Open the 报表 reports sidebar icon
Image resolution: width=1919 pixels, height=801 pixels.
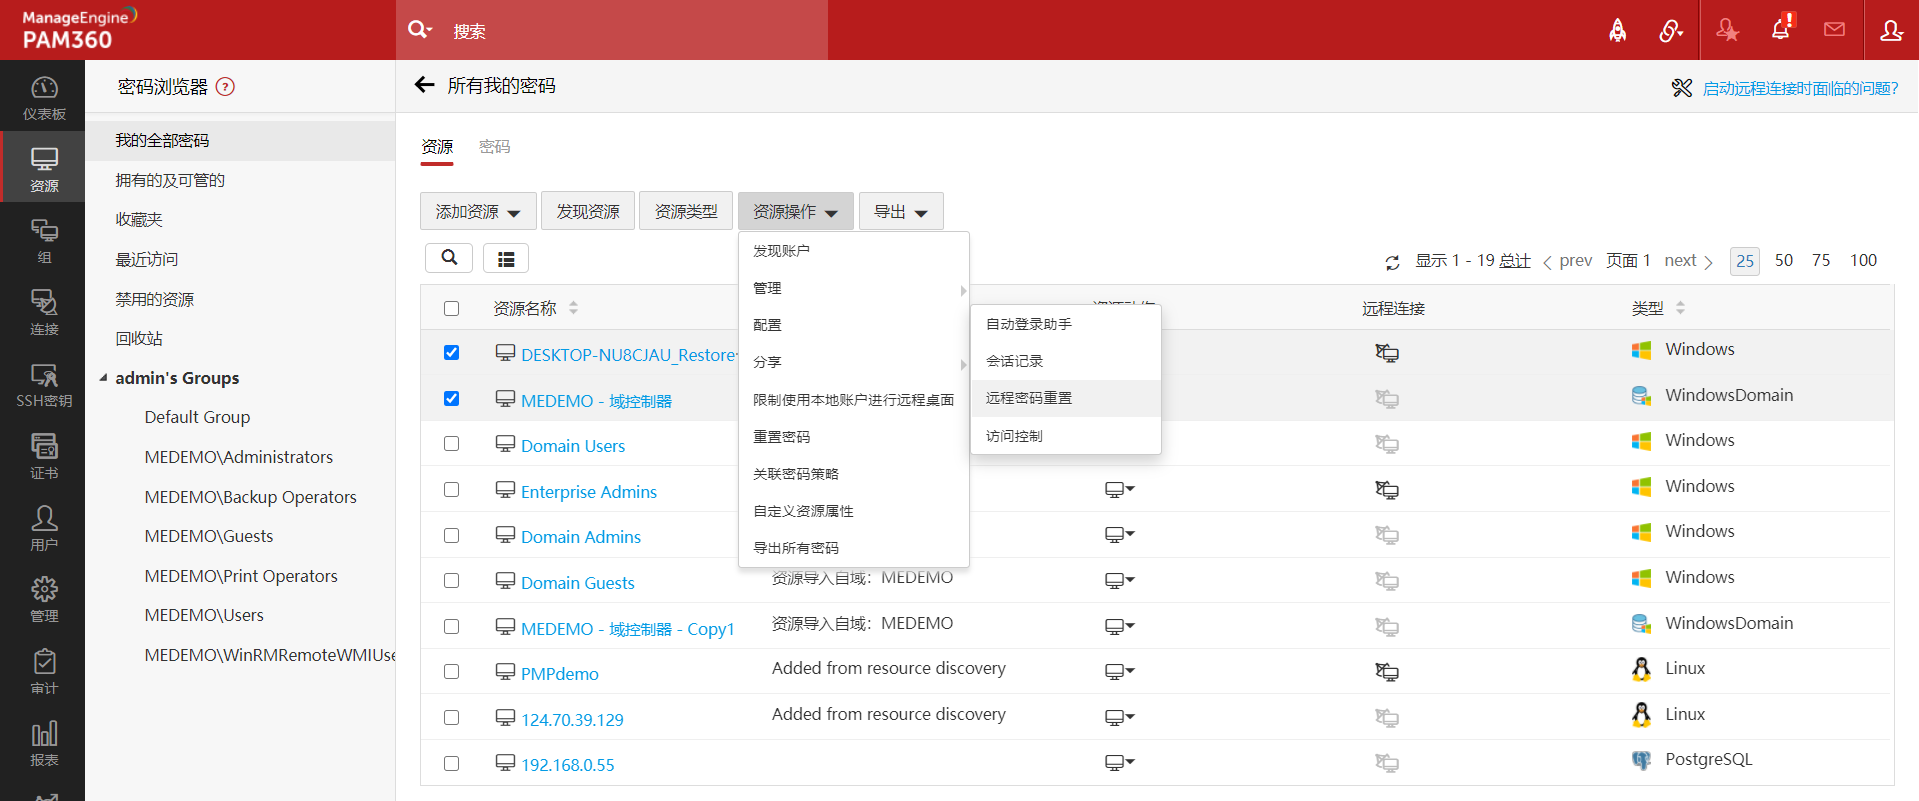click(x=44, y=744)
